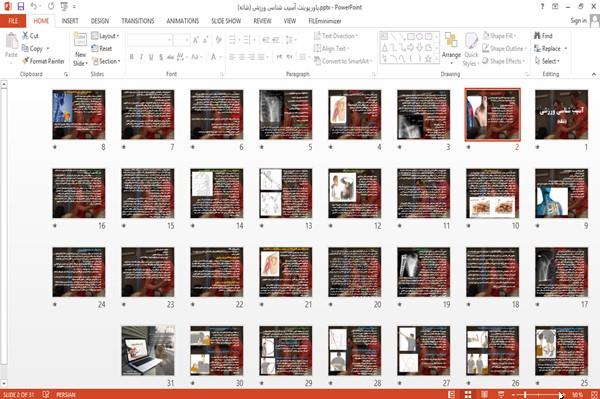Toggle Bold formatting

coord(132,57)
